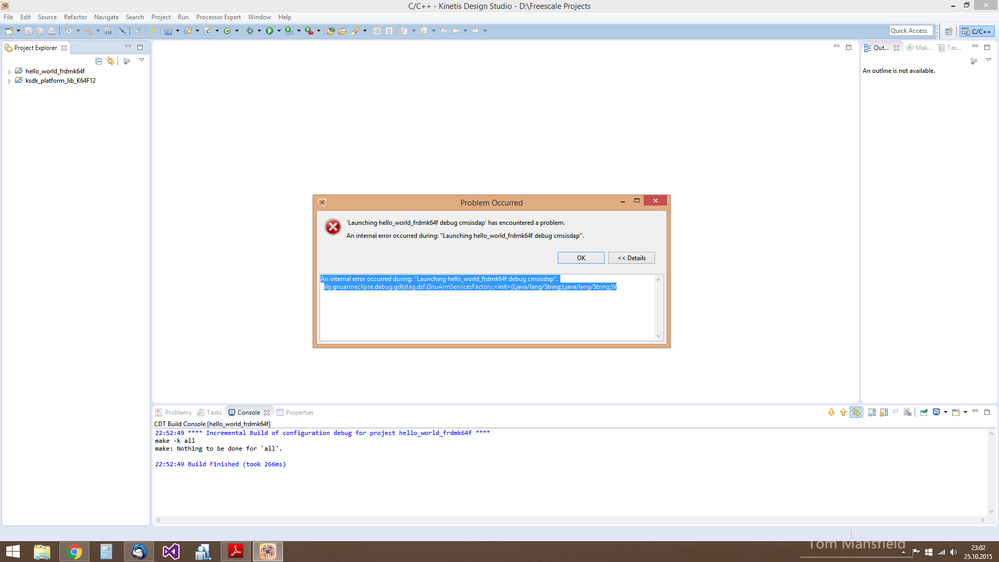Open Adobe Reader from taskbar
The height and width of the screenshot is (562, 999).
235,551
